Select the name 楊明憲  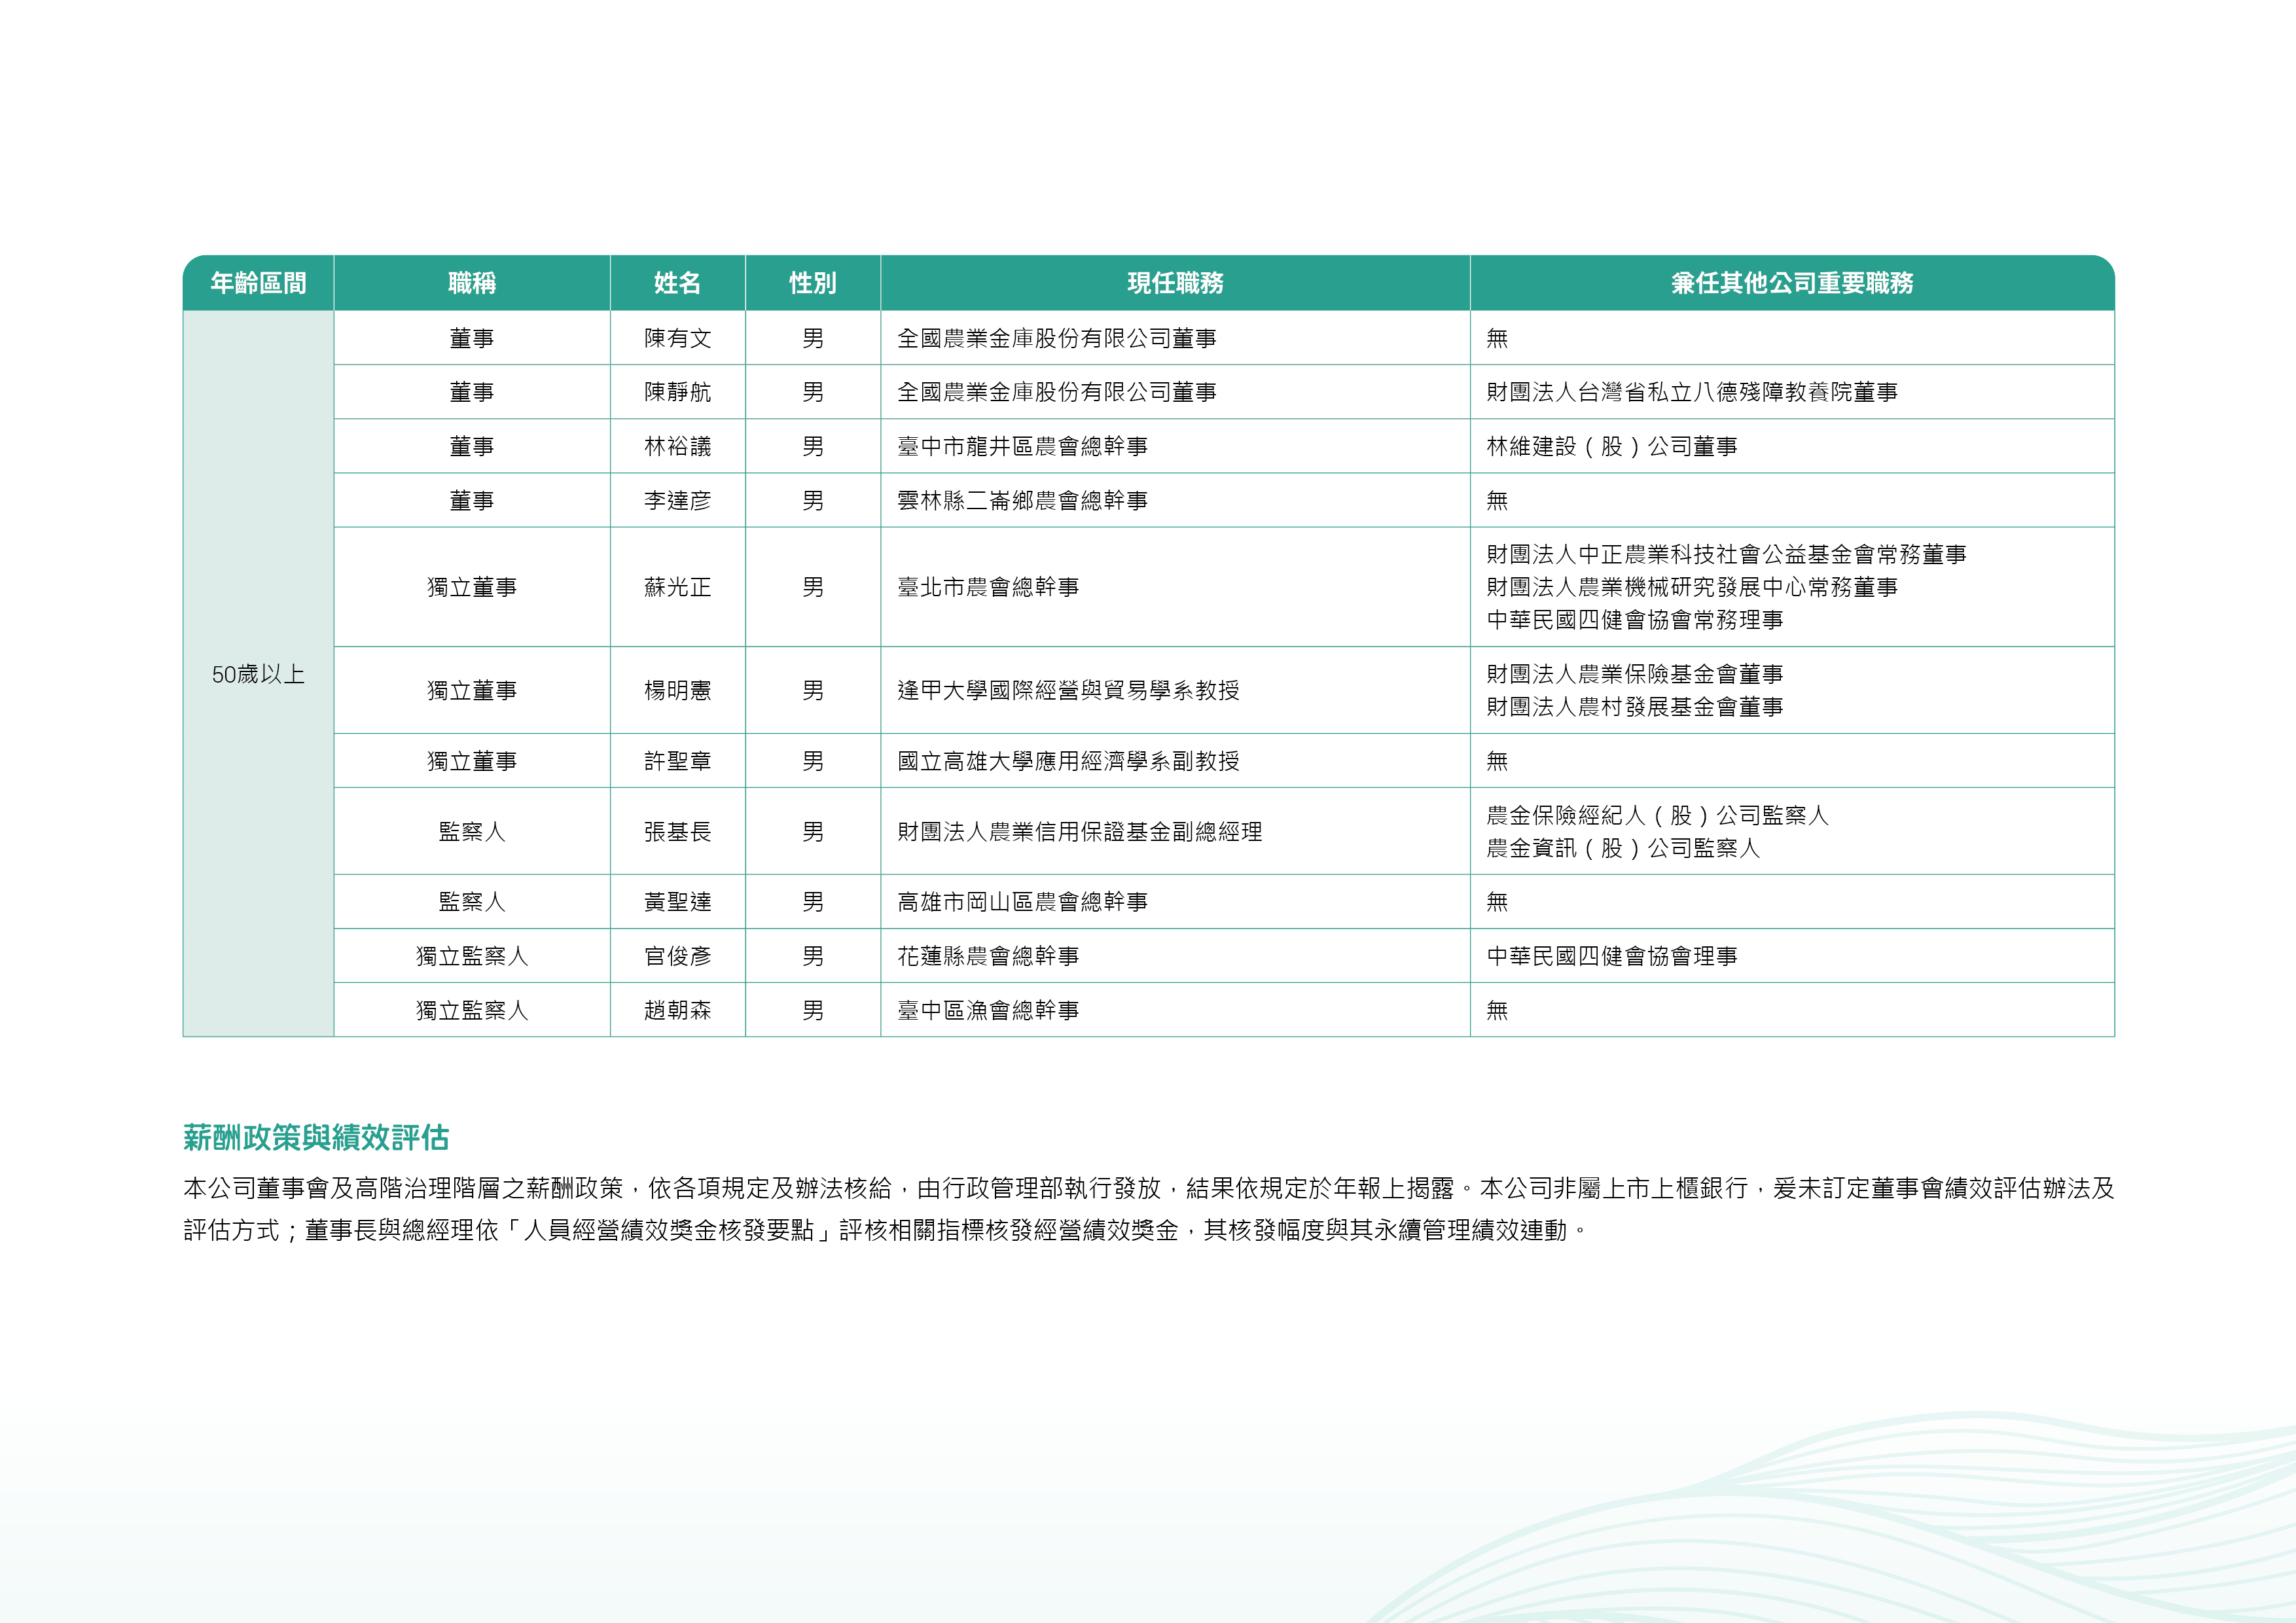pyautogui.click(x=677, y=690)
